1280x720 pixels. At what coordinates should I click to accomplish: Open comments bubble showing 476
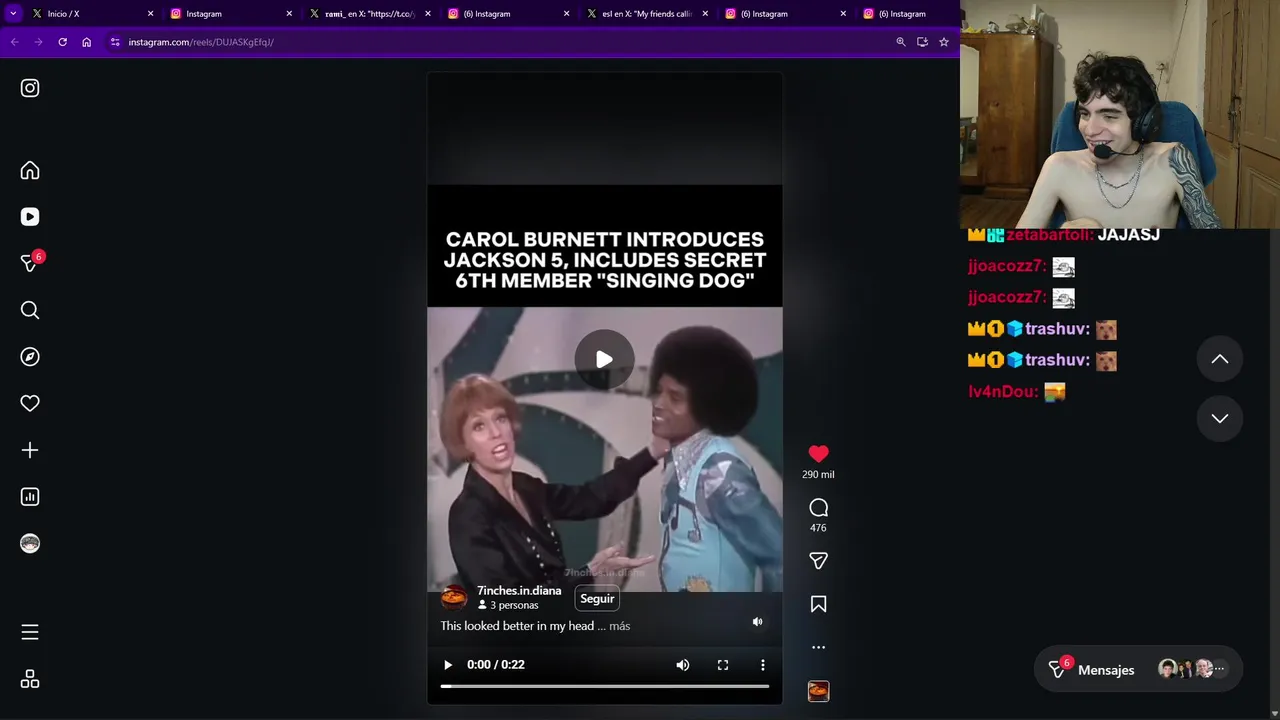tap(818, 508)
